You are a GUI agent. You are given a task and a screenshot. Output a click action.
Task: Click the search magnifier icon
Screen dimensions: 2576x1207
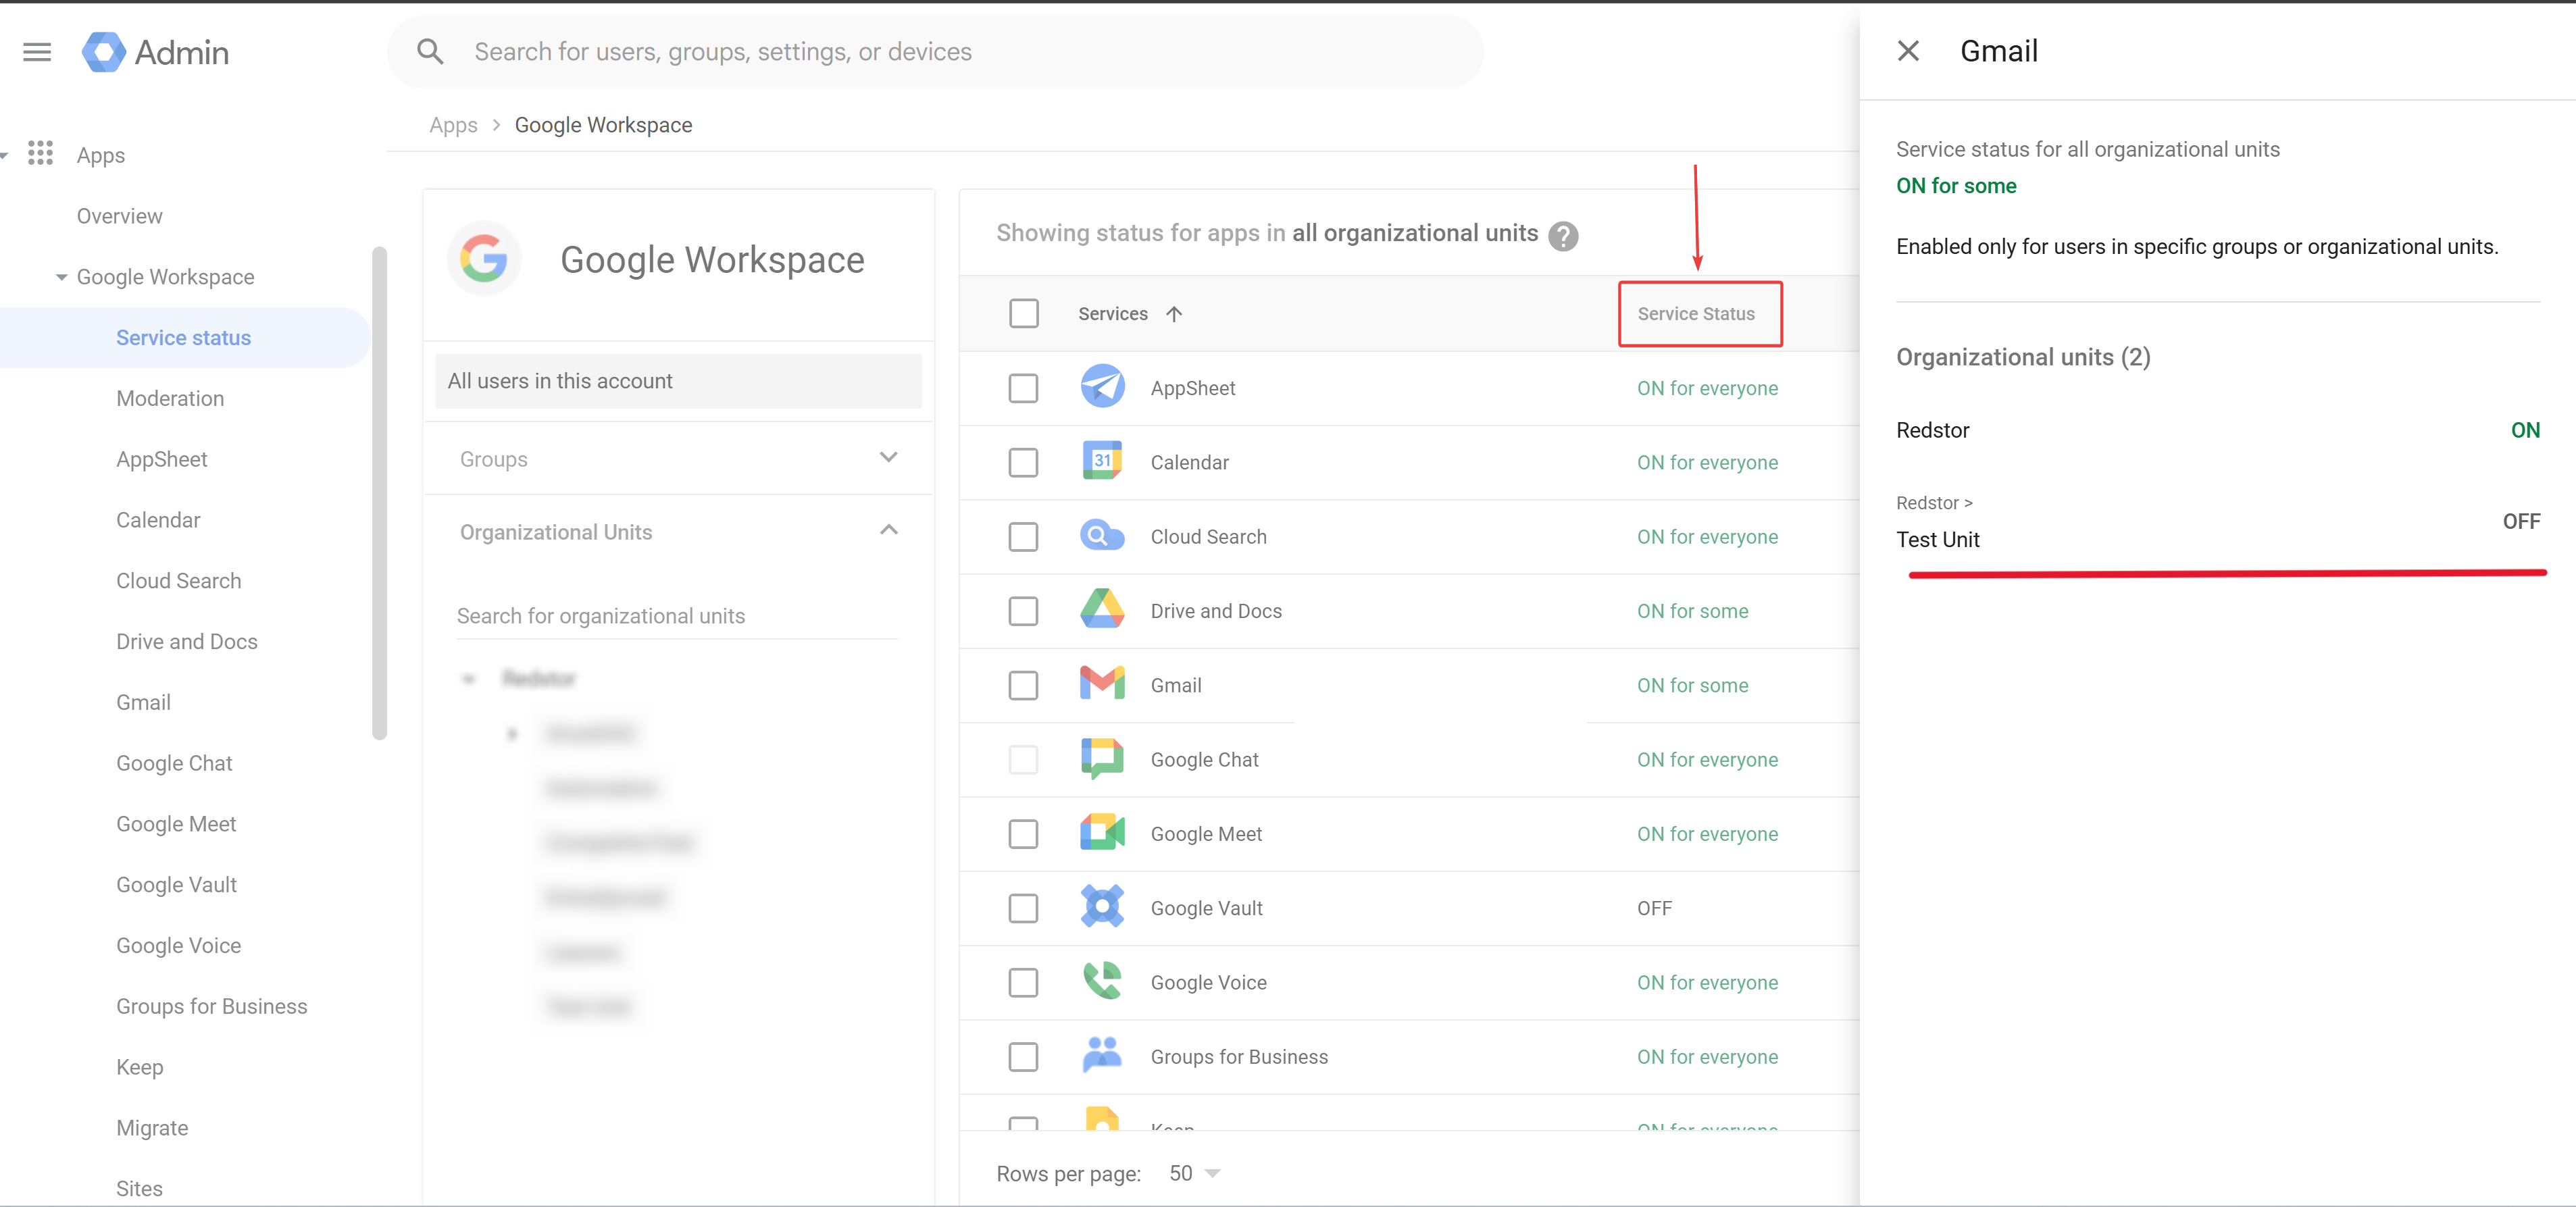430,52
